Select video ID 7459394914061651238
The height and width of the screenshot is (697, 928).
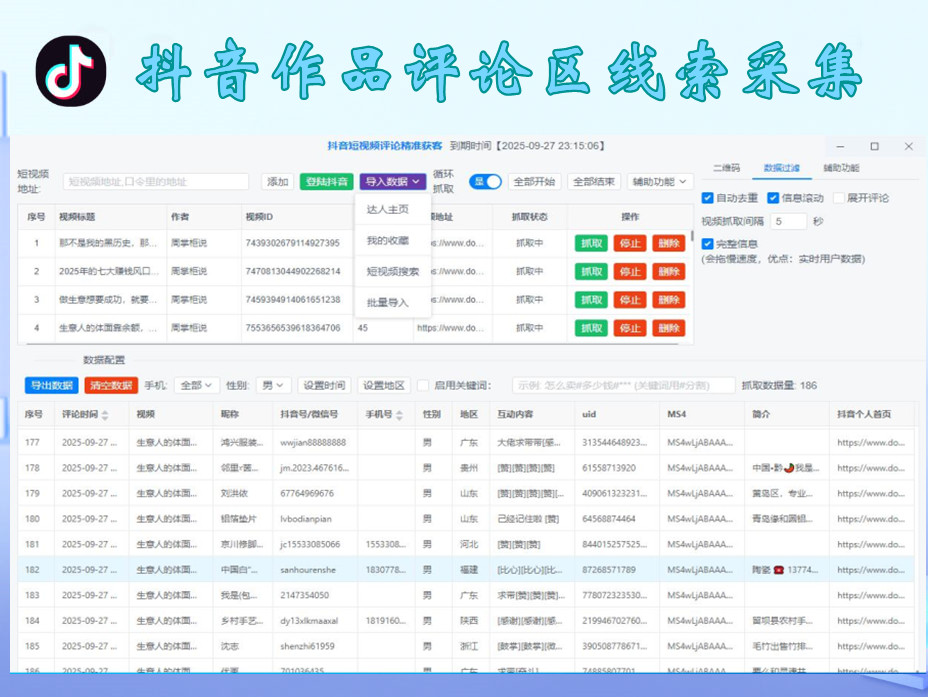click(x=292, y=300)
